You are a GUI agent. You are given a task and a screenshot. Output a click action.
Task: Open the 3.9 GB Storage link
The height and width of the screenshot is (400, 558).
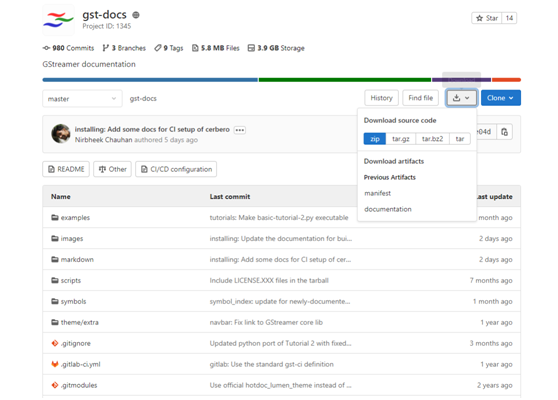tap(276, 48)
